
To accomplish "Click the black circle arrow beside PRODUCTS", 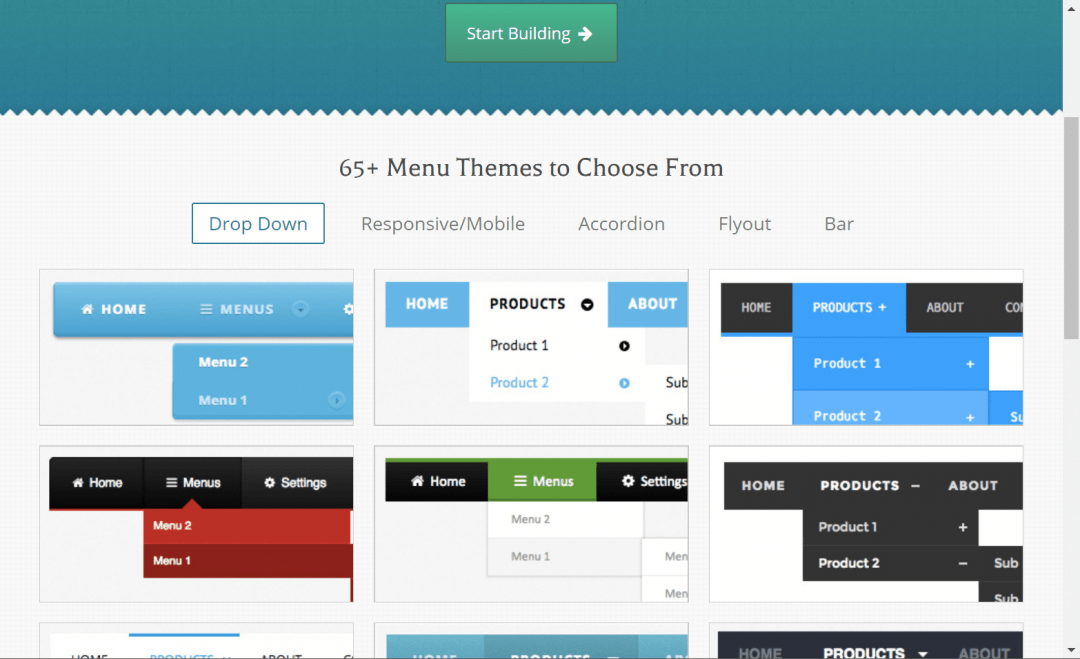I will coord(587,304).
